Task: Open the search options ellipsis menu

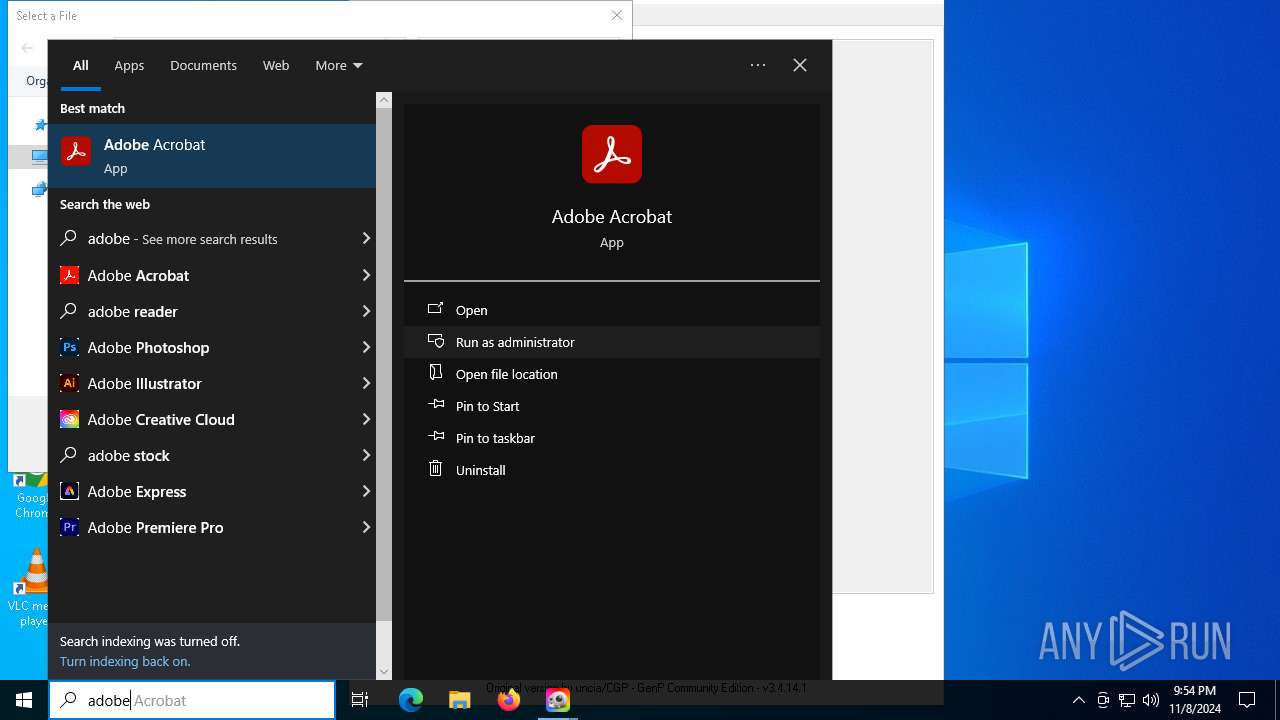Action: [758, 65]
